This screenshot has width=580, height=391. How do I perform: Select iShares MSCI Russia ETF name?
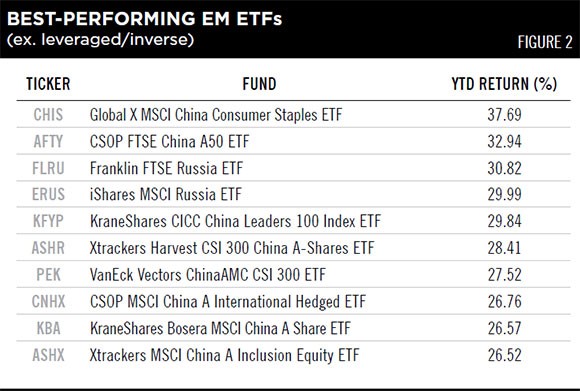click(166, 195)
